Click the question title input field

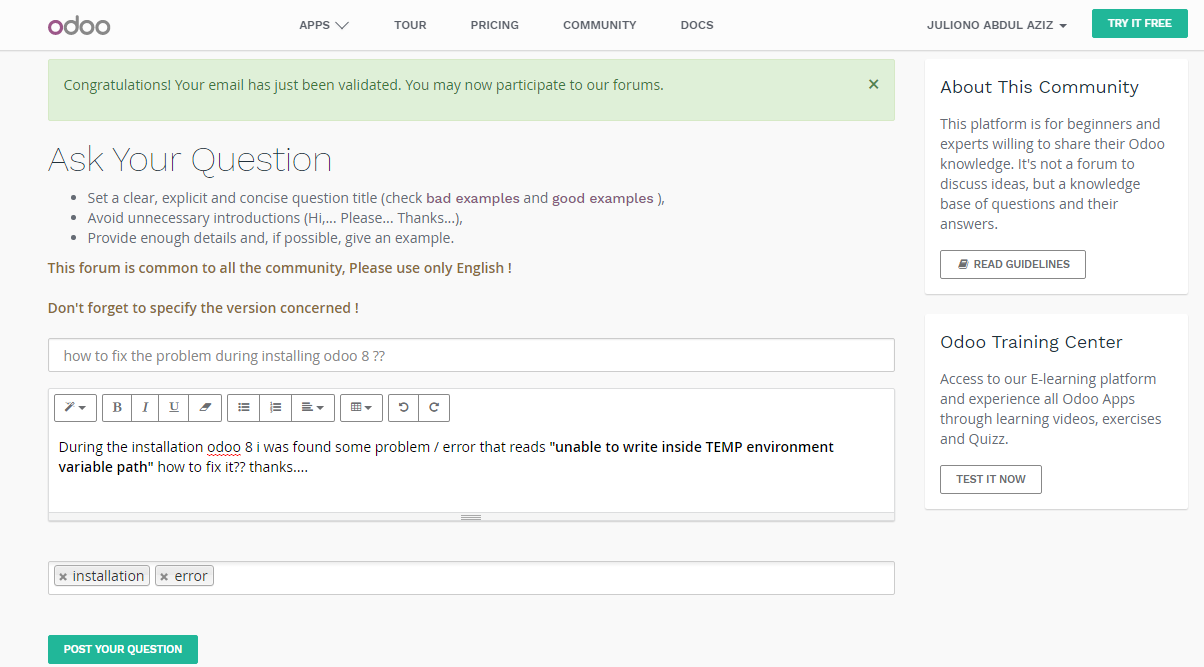471,355
